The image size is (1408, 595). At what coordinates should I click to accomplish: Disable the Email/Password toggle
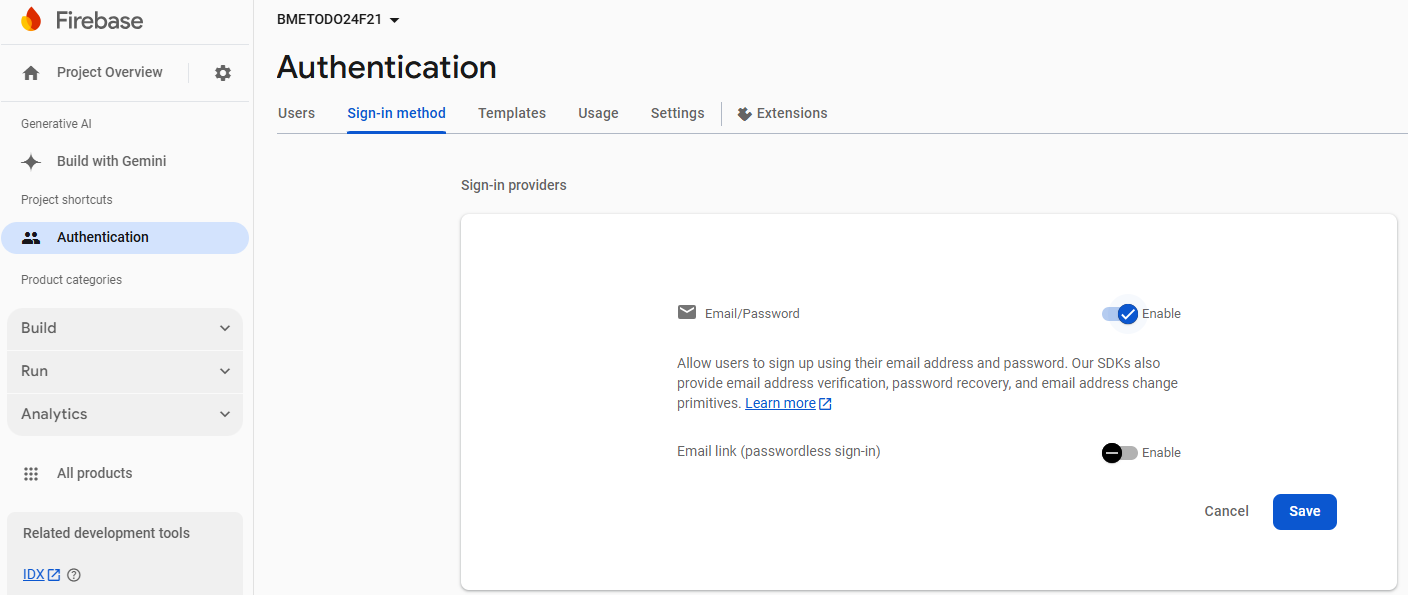coord(1120,314)
